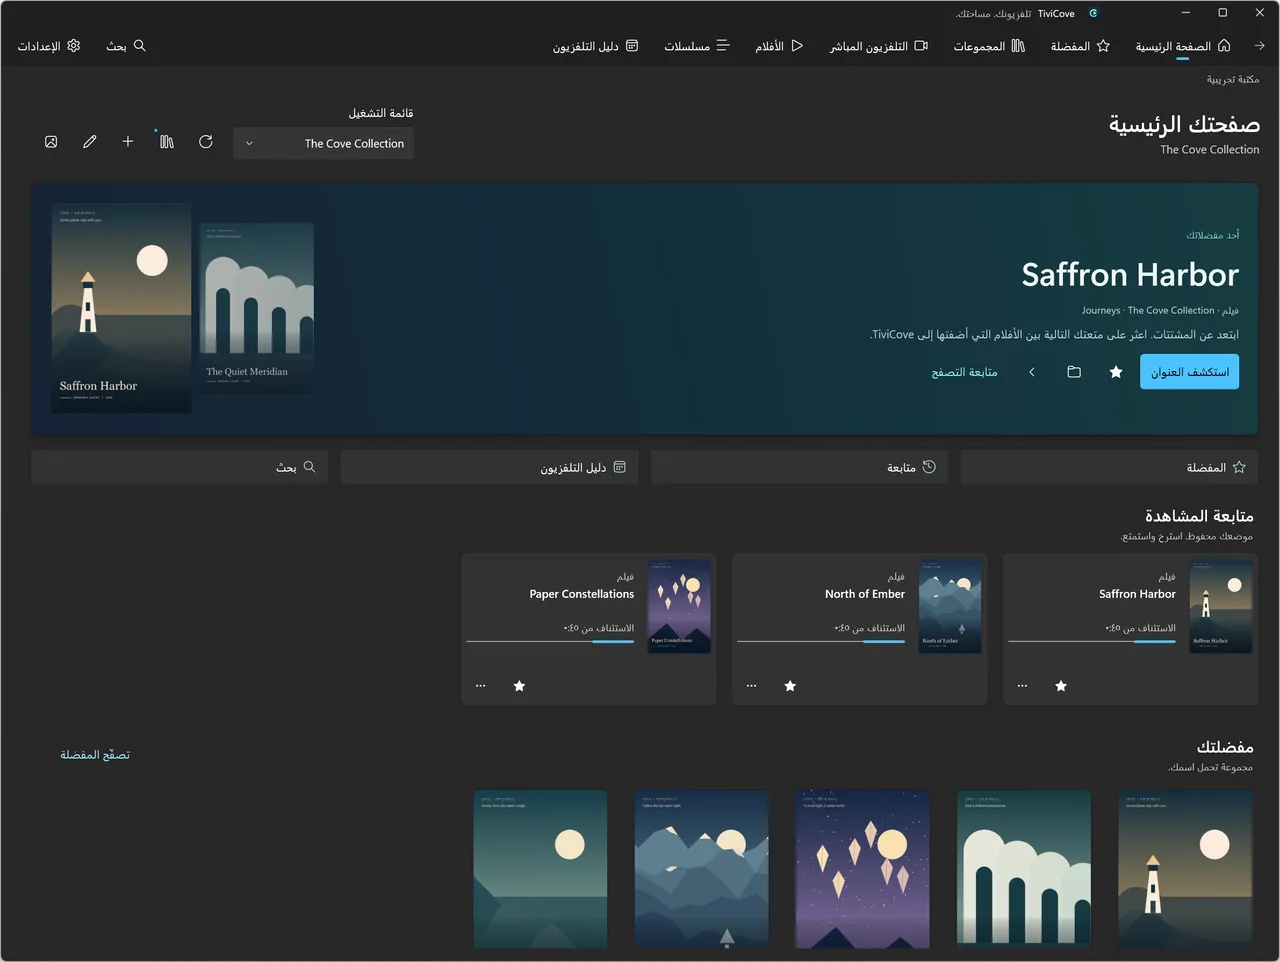Open the paper lanterns poster in favorites row
The image size is (1280, 962).
click(863, 869)
